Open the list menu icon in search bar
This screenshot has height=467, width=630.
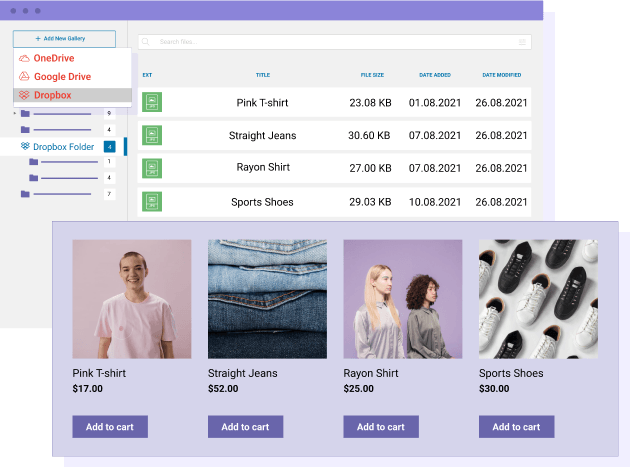coord(522,42)
